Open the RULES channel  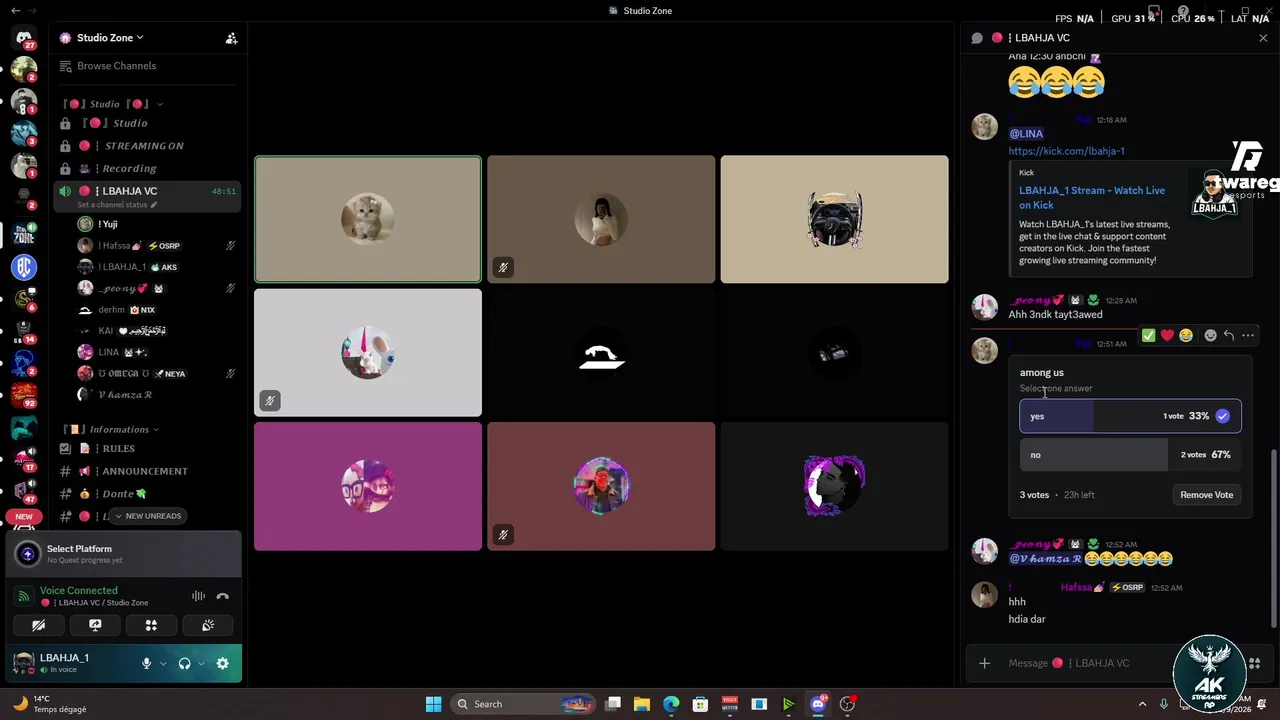tap(147, 448)
